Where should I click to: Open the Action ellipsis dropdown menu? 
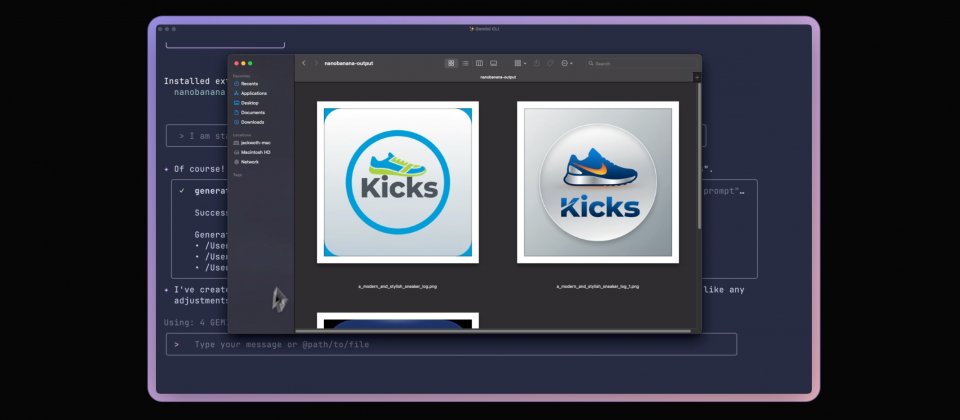(566, 63)
